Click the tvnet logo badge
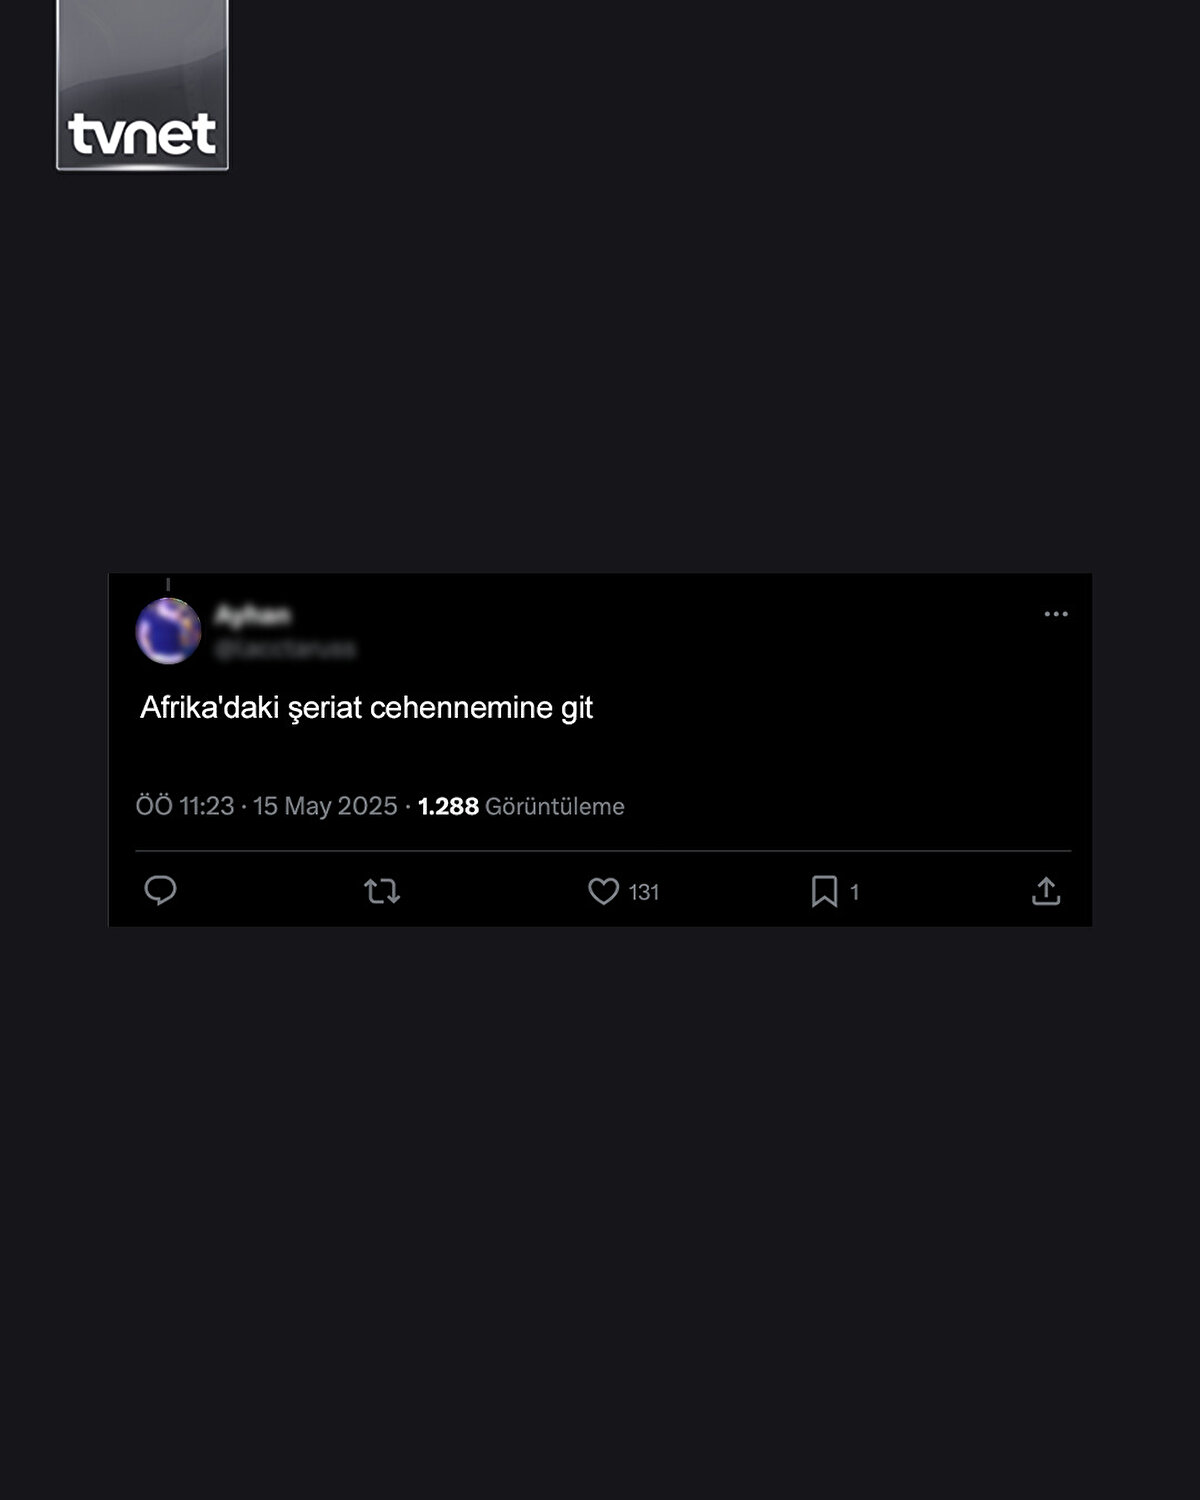This screenshot has height=1500, width=1200. [x=142, y=85]
